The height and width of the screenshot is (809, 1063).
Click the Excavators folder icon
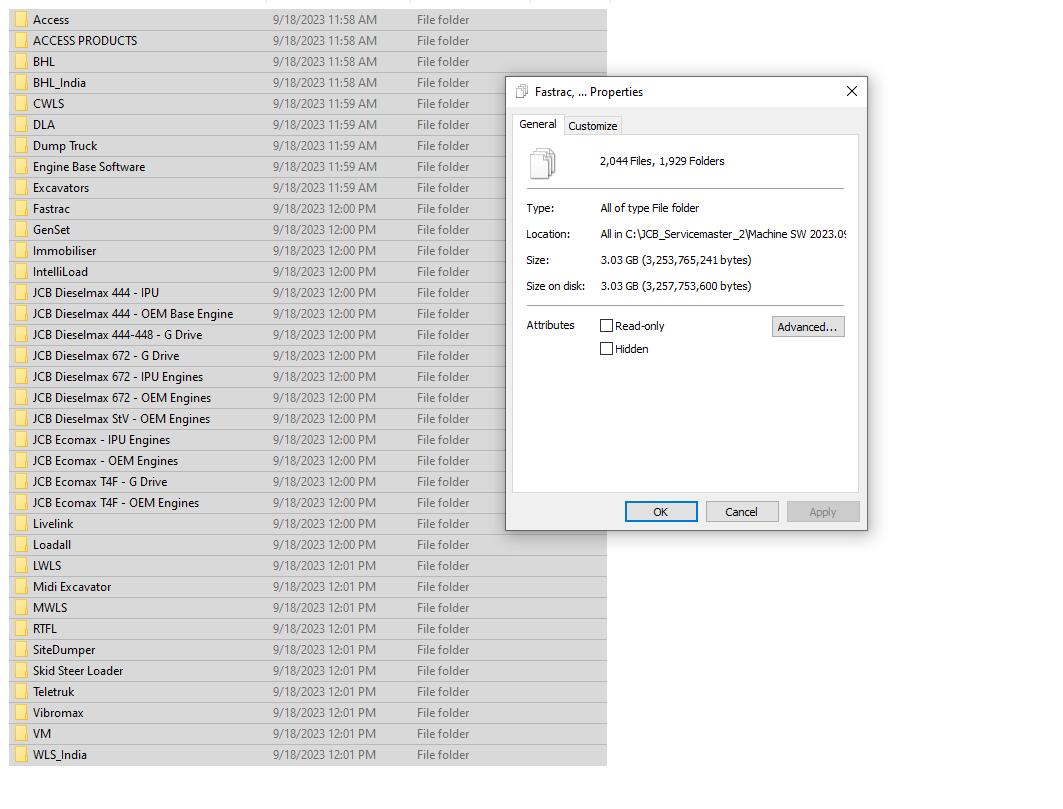22,188
